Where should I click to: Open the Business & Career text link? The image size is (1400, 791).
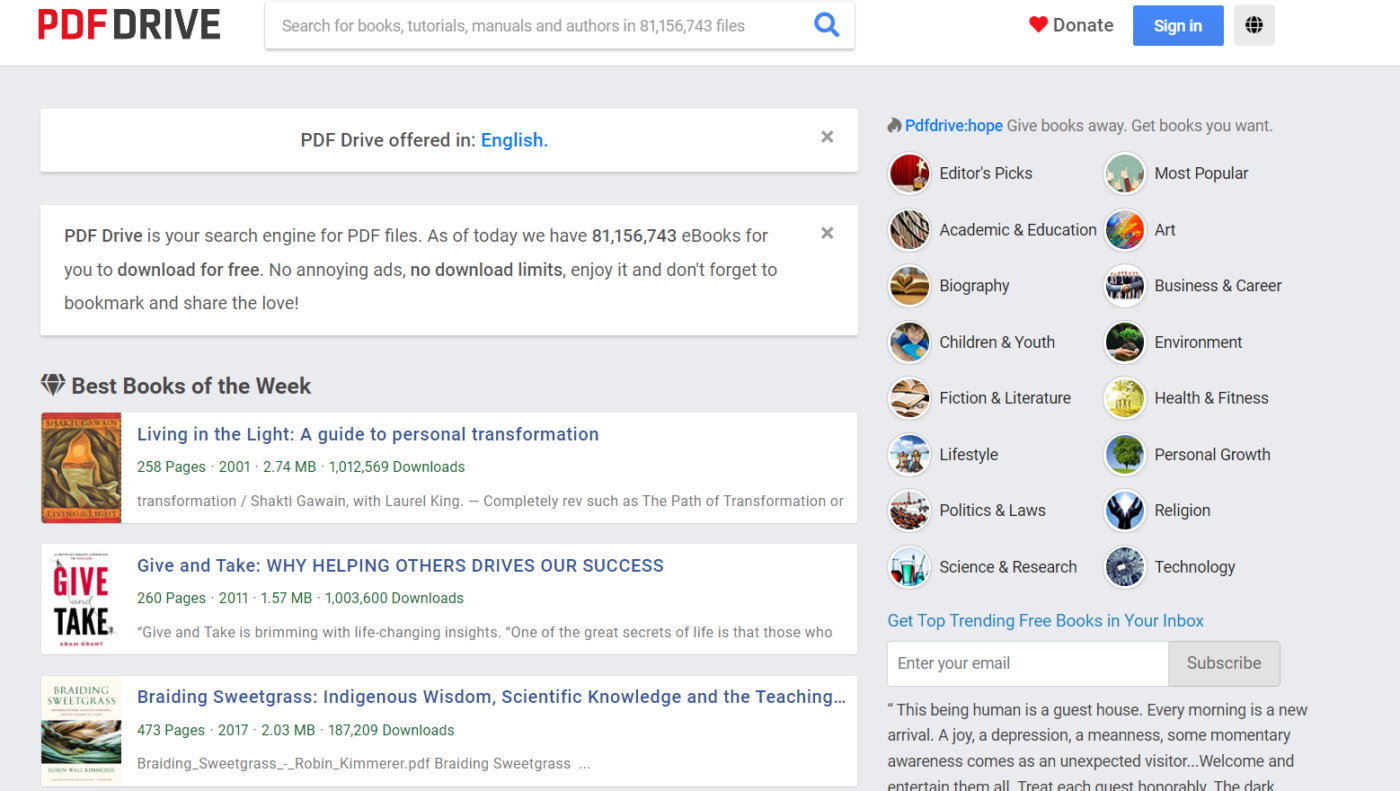[1218, 285]
